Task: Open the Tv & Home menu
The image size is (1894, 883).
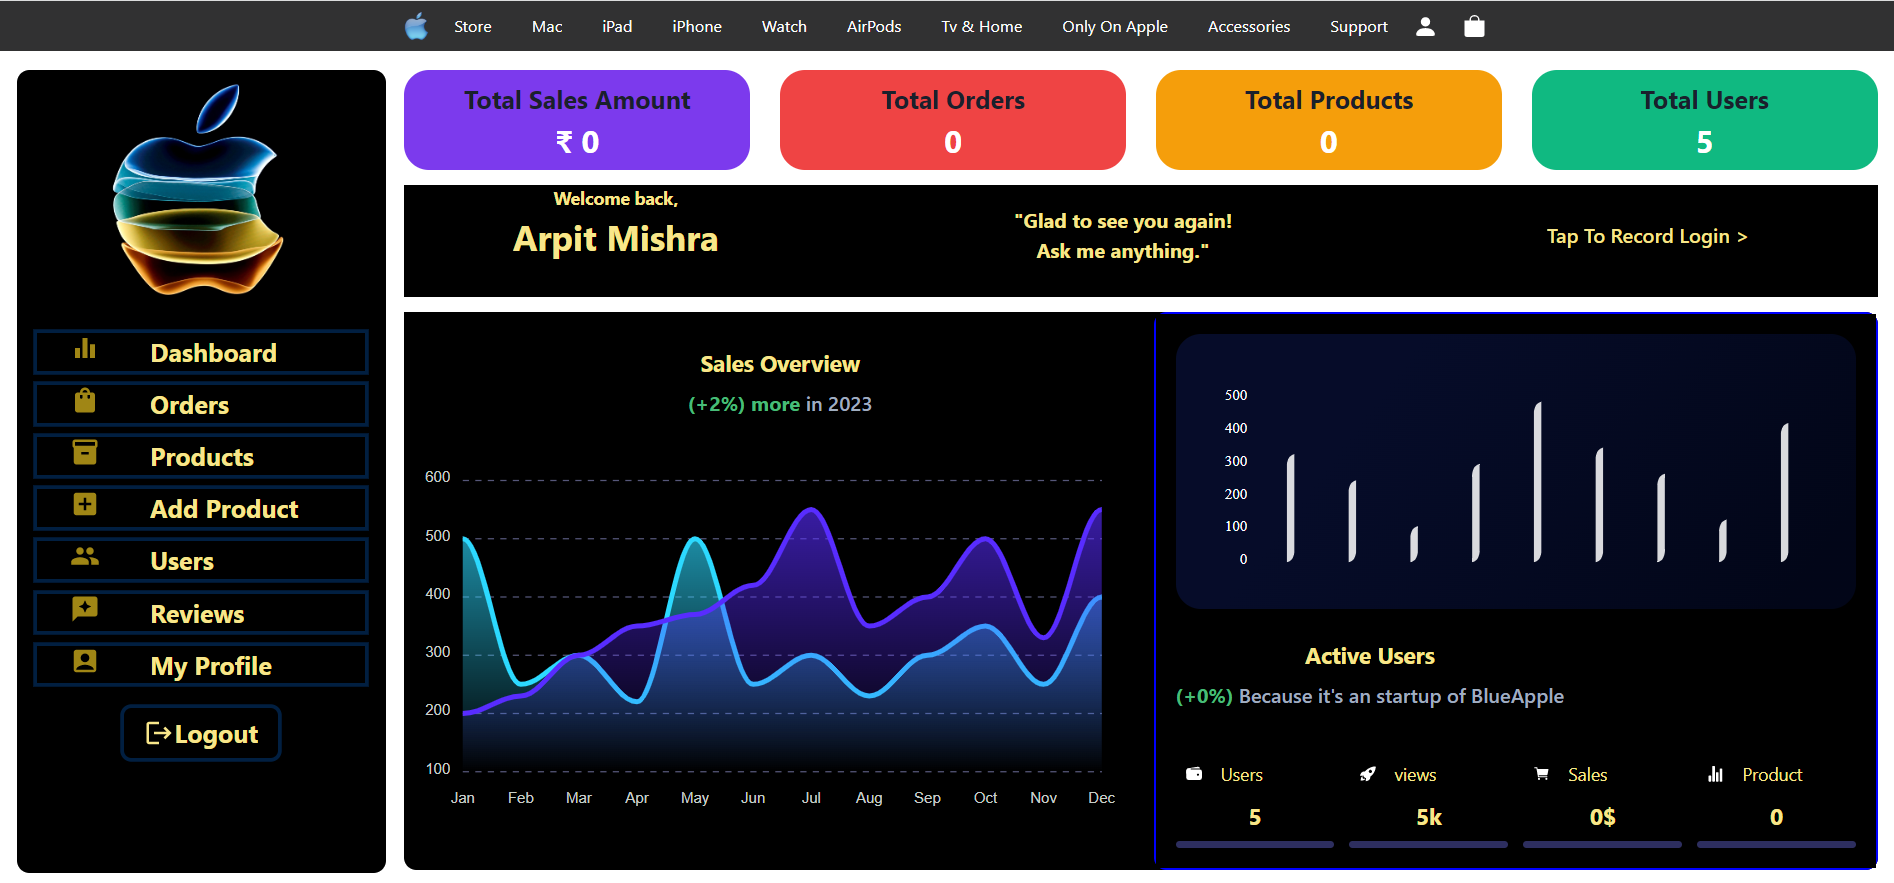Action: [981, 27]
